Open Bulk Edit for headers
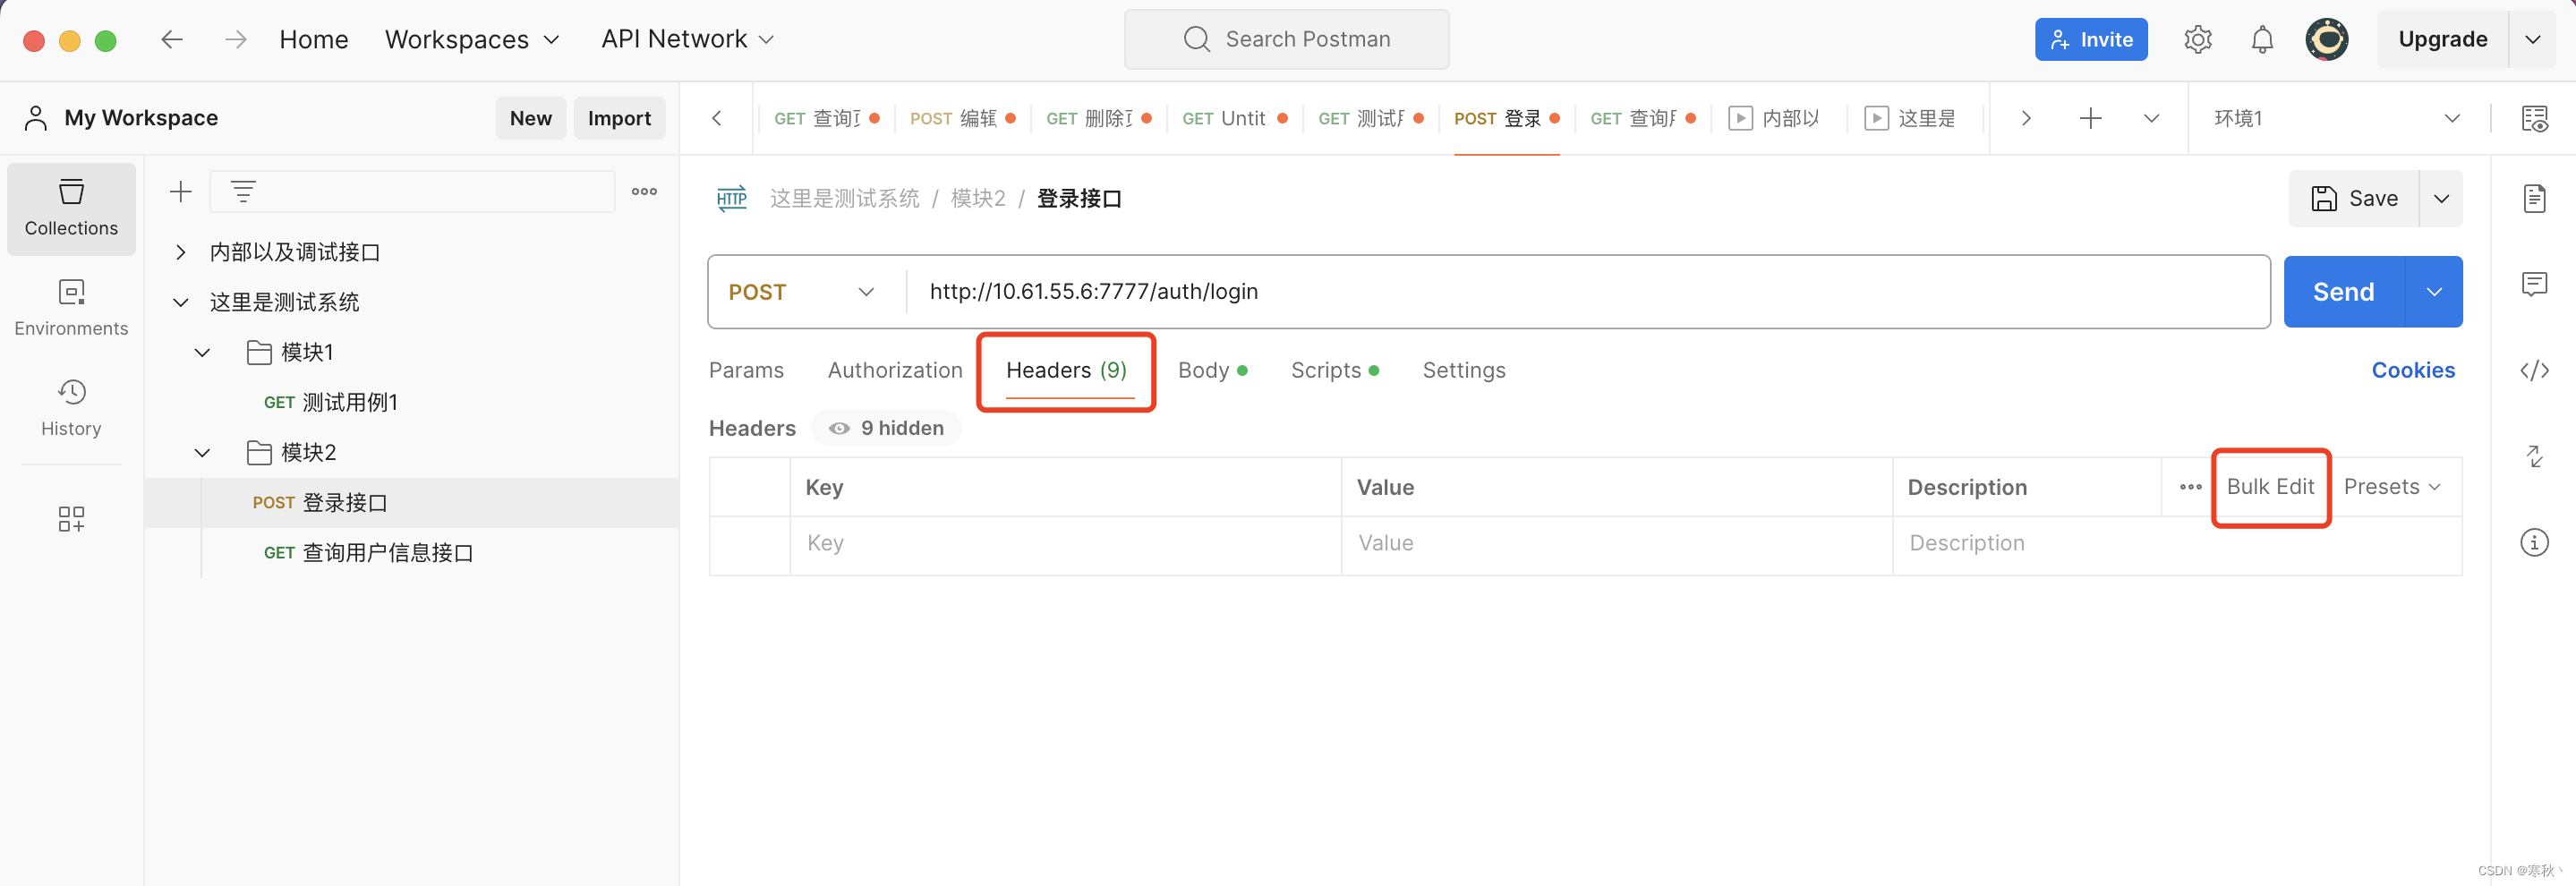2576x886 pixels. pos(2271,487)
